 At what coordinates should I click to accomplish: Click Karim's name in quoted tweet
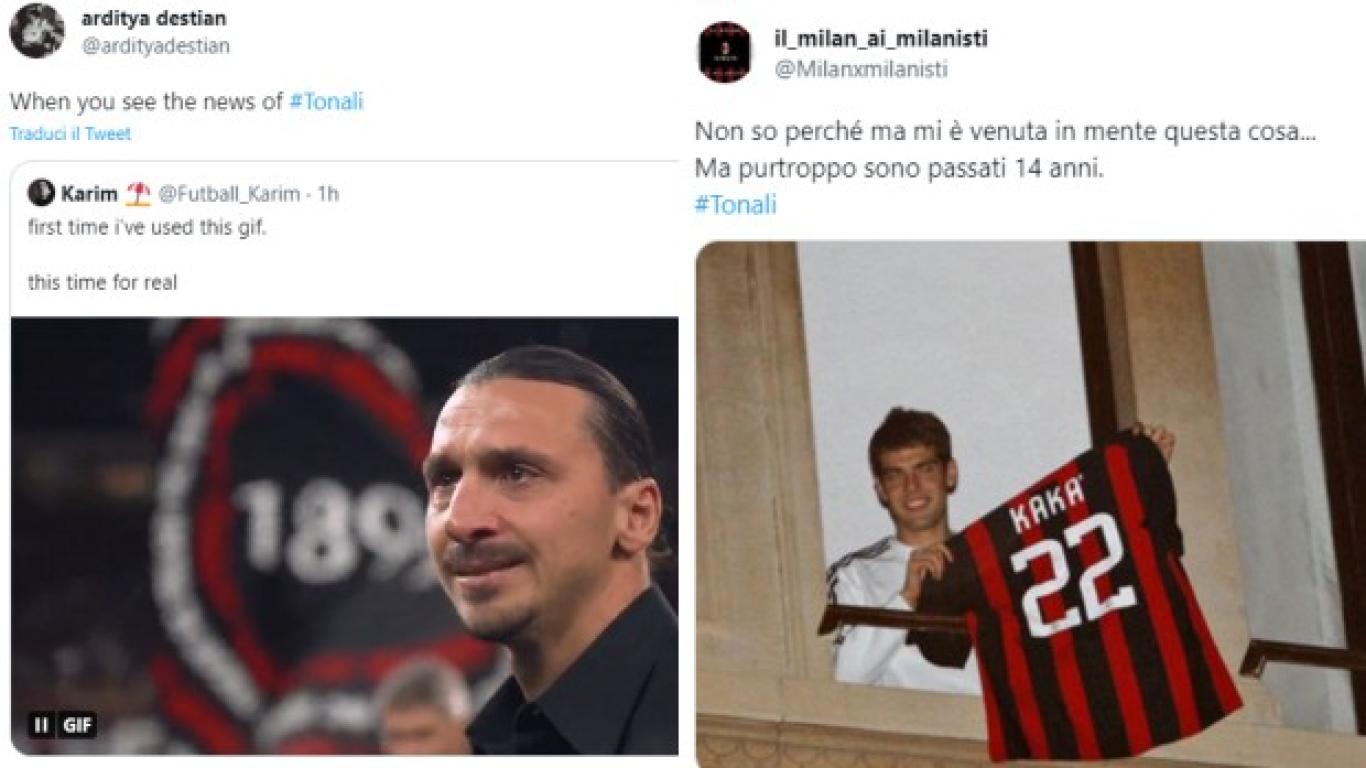click(89, 193)
